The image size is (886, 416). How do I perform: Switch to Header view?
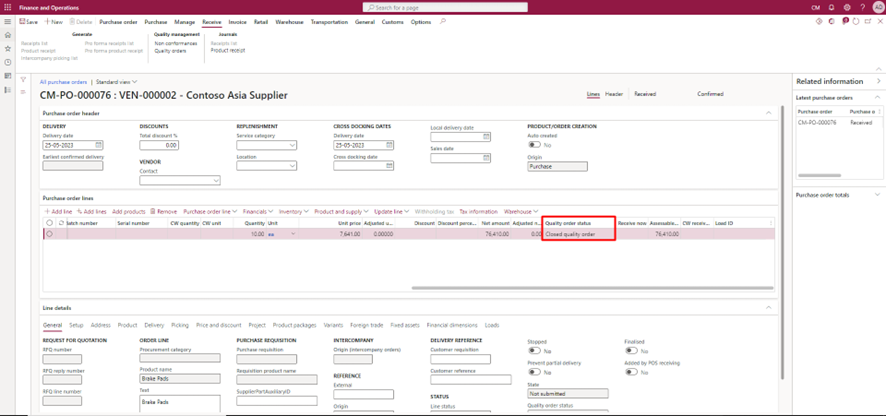(x=614, y=94)
